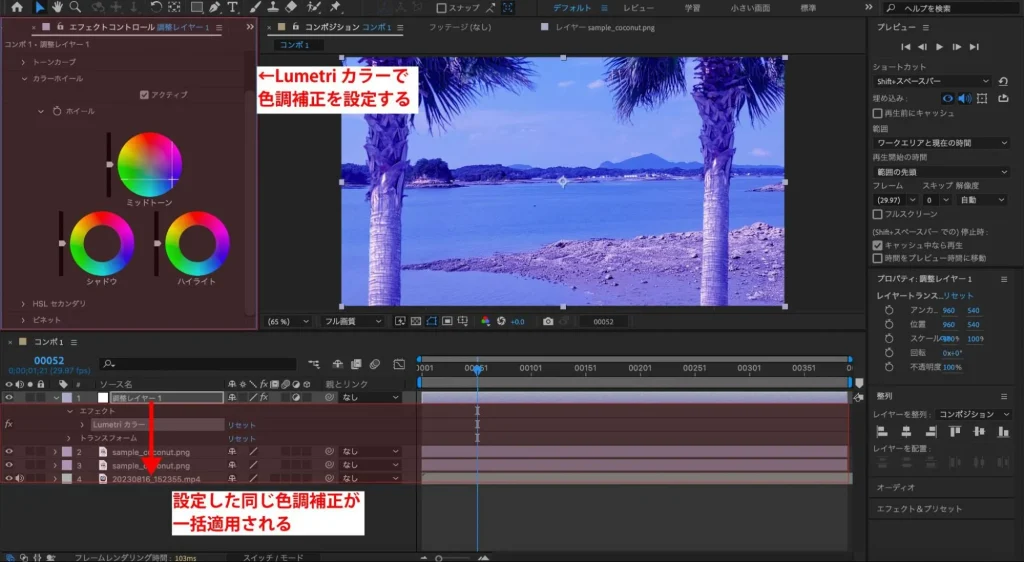Switch to the レビュー workspace
This screenshot has width=1024, height=562.
point(638,8)
